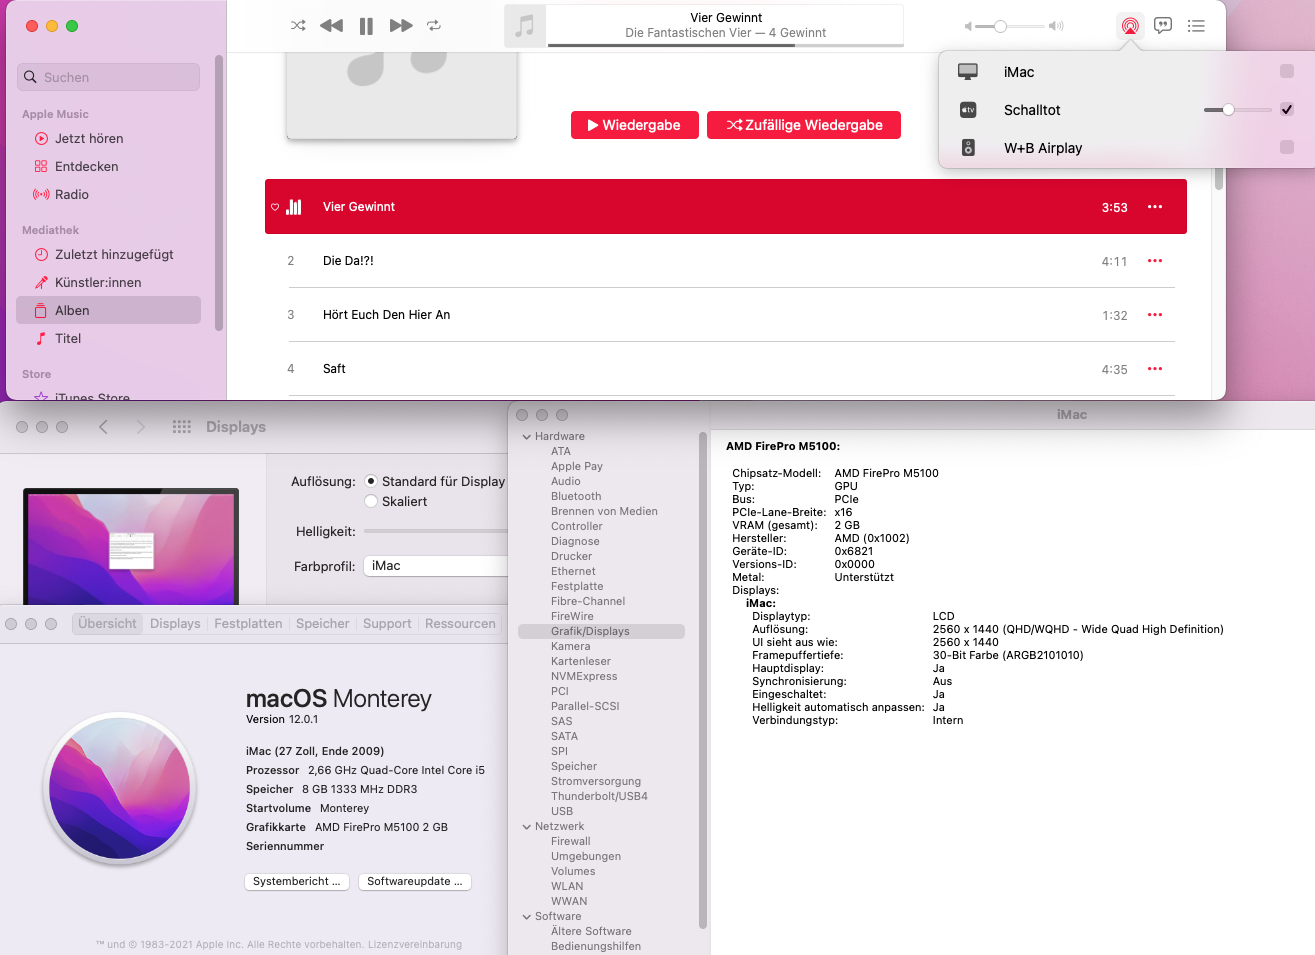Open the Farbprofil iMac dropdown
Screen dimensions: 1315x955
pyautogui.click(x=436, y=566)
